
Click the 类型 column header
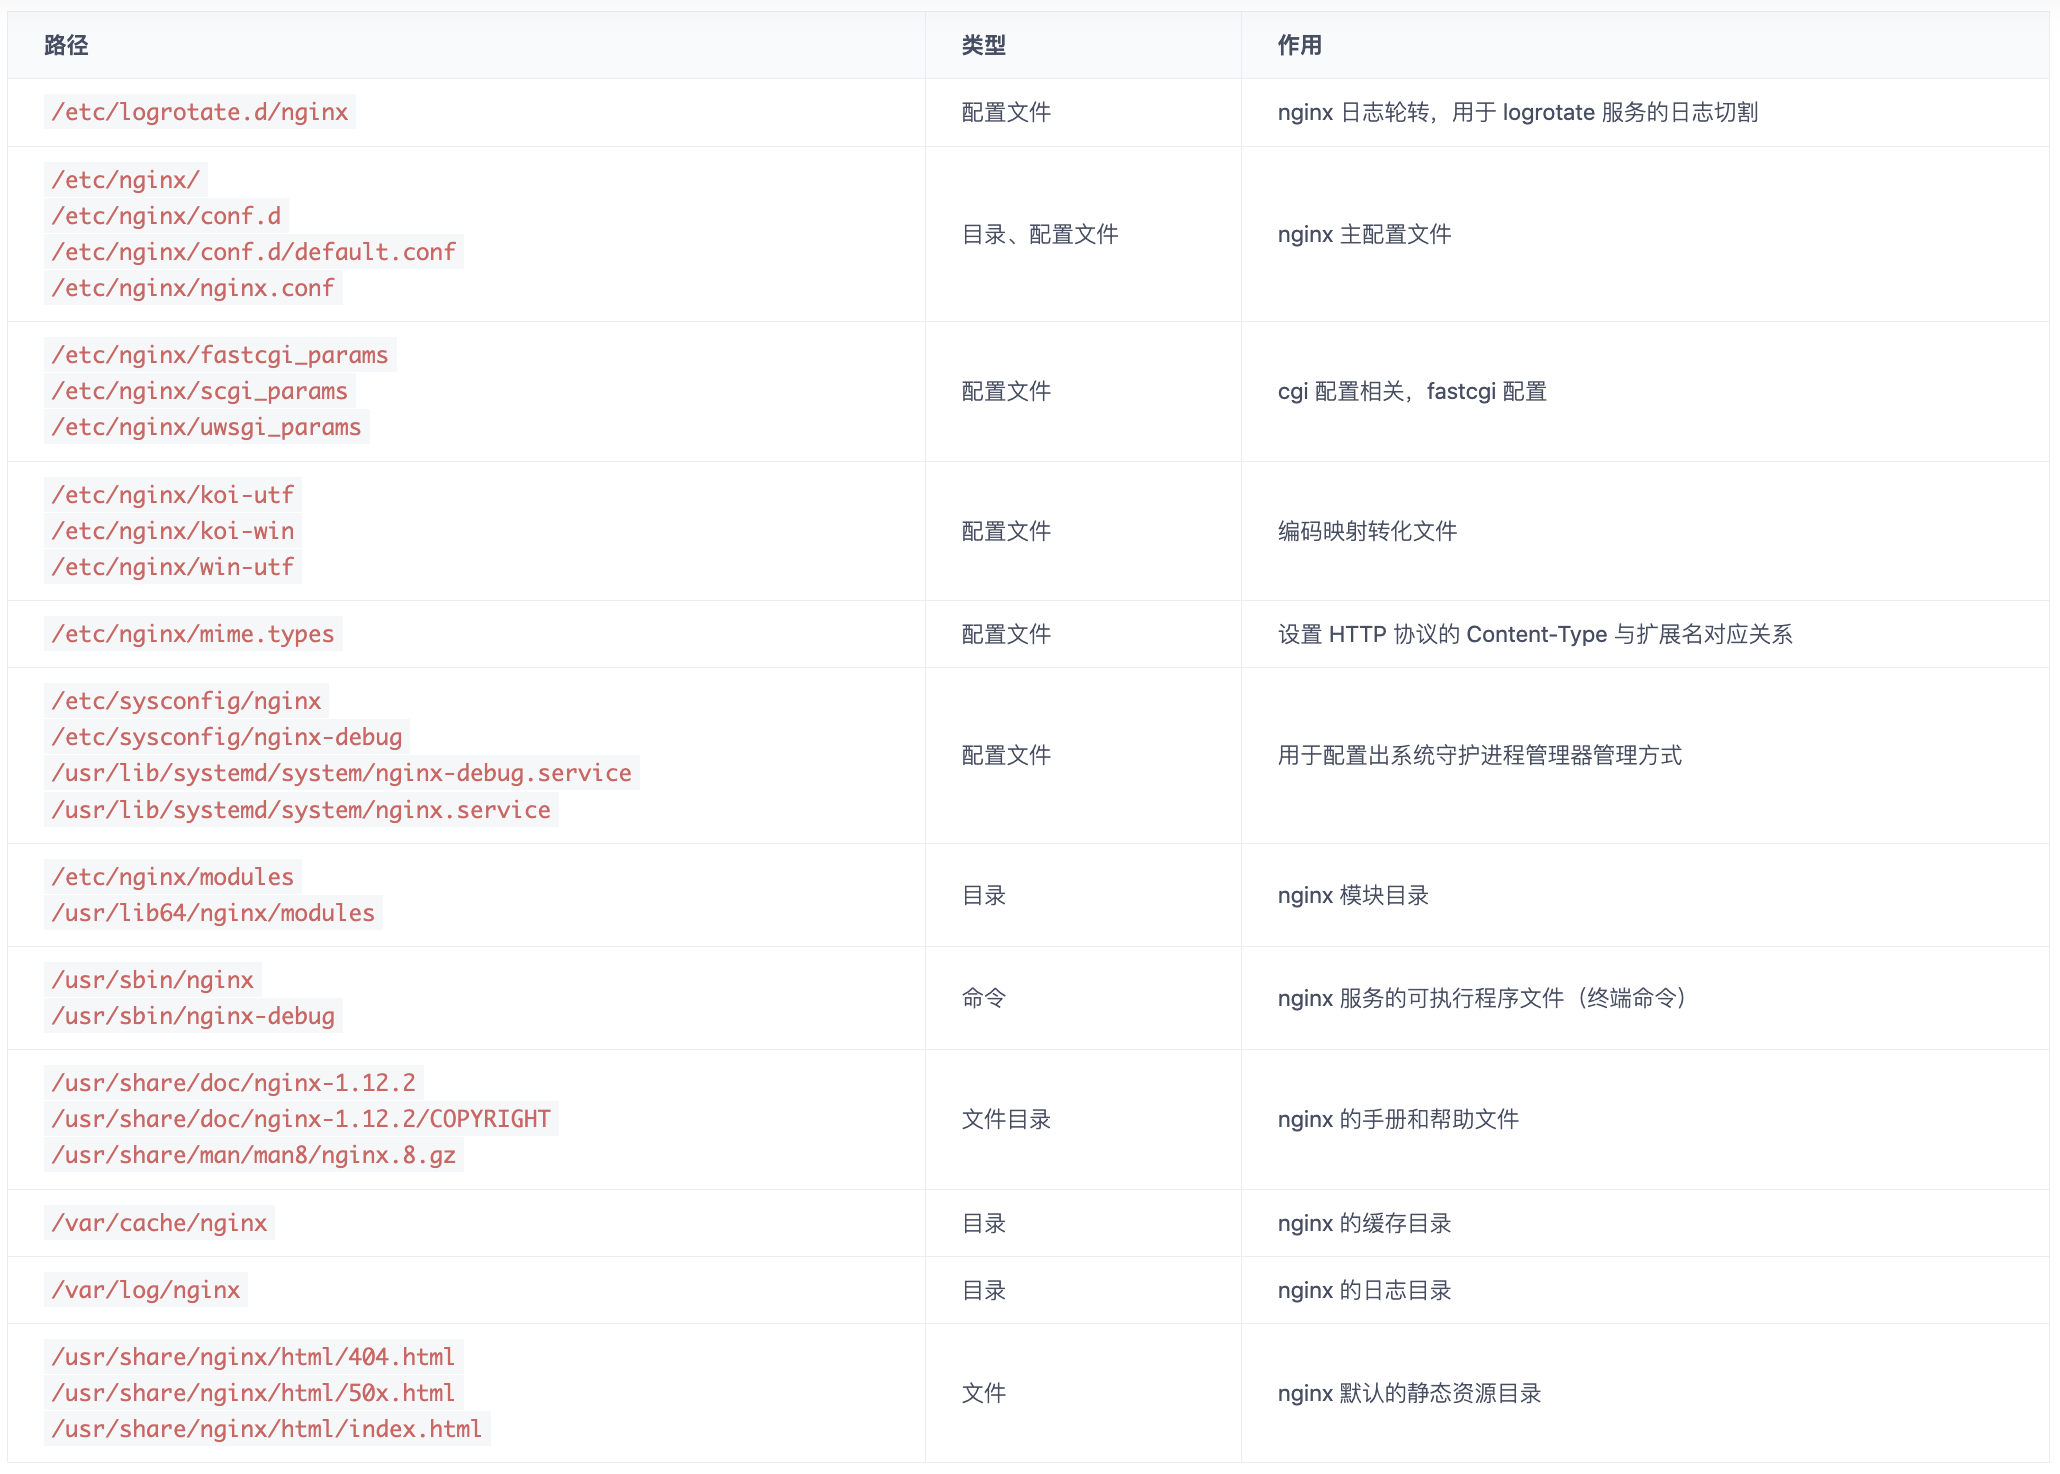(984, 45)
